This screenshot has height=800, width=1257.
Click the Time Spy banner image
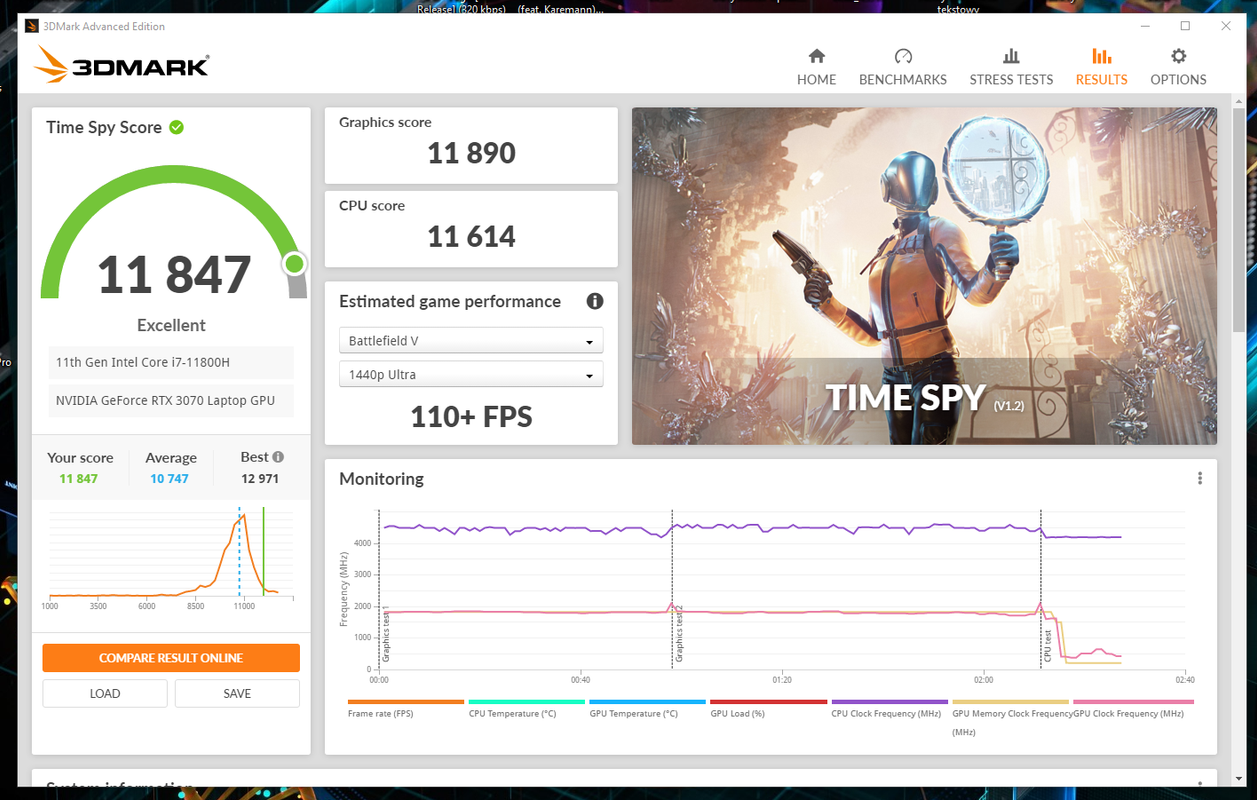tap(924, 276)
